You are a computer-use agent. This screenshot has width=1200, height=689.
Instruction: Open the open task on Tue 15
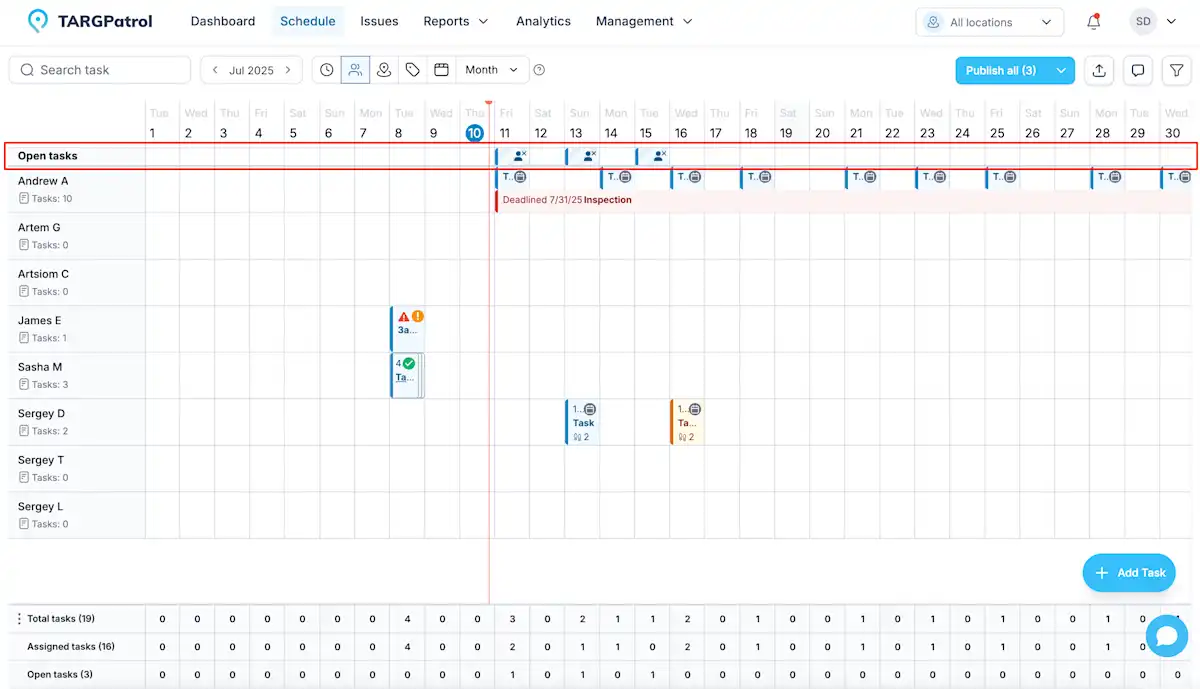(651, 156)
